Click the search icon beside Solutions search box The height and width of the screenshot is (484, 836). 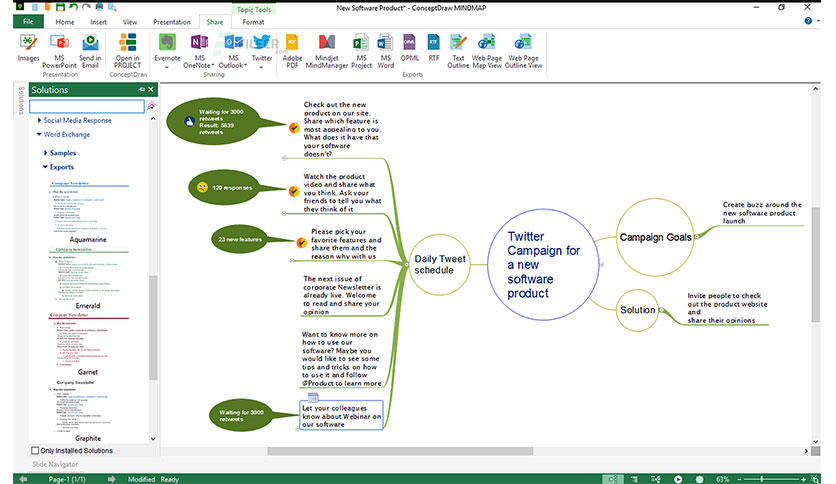pyautogui.click(x=151, y=106)
